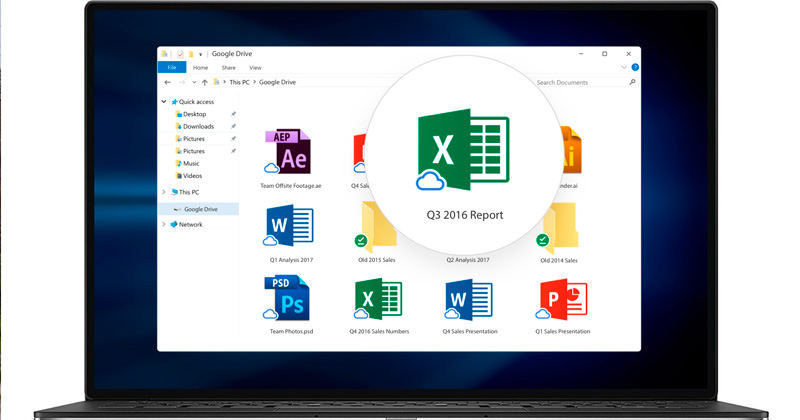Viewport: 800px width, 420px height.
Task: Expand the Network tree node
Action: tap(164, 225)
